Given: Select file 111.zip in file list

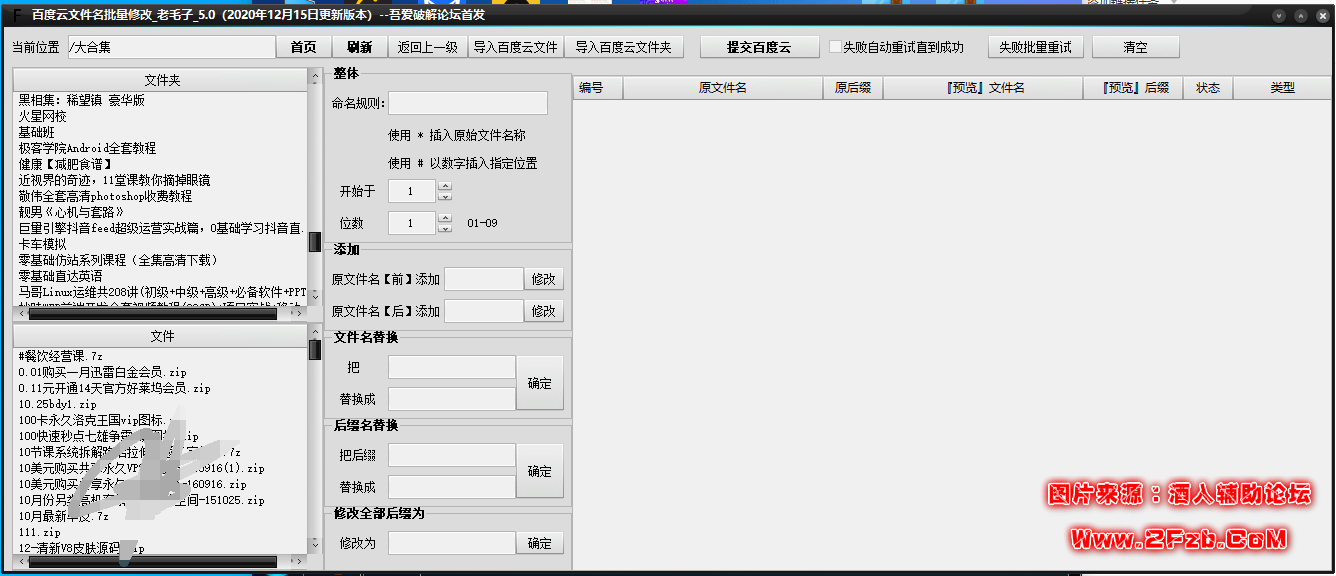Looking at the screenshot, I should click(x=39, y=532).
